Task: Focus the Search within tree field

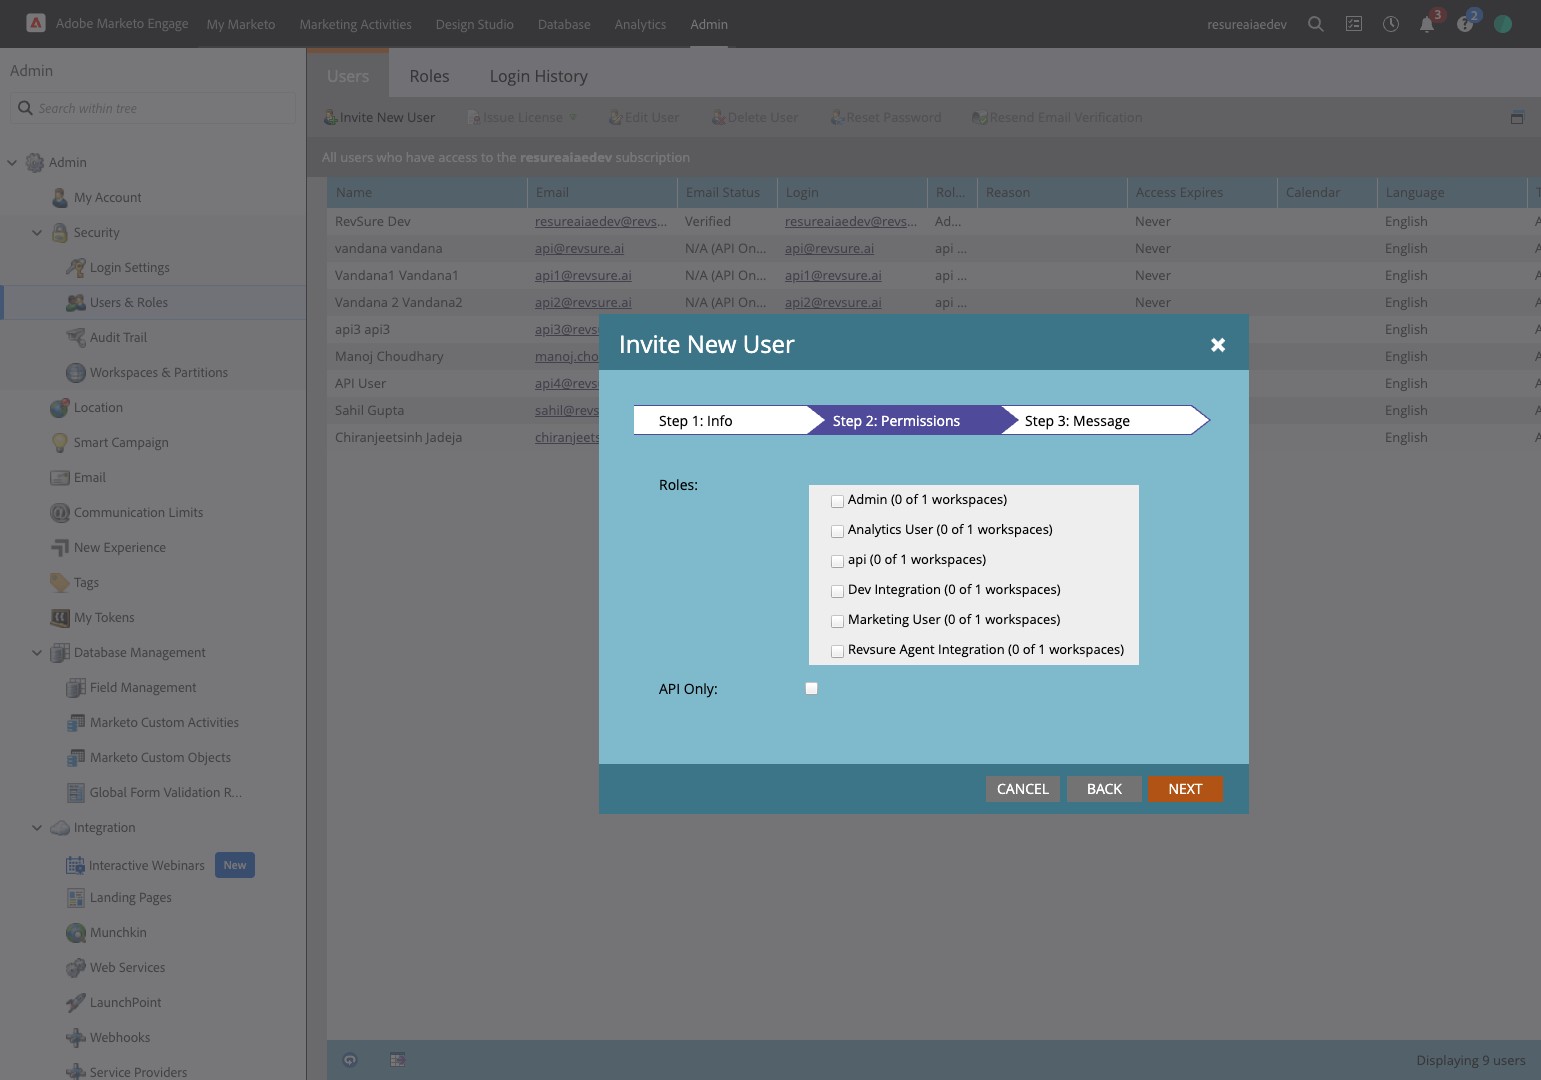Action: click(153, 108)
